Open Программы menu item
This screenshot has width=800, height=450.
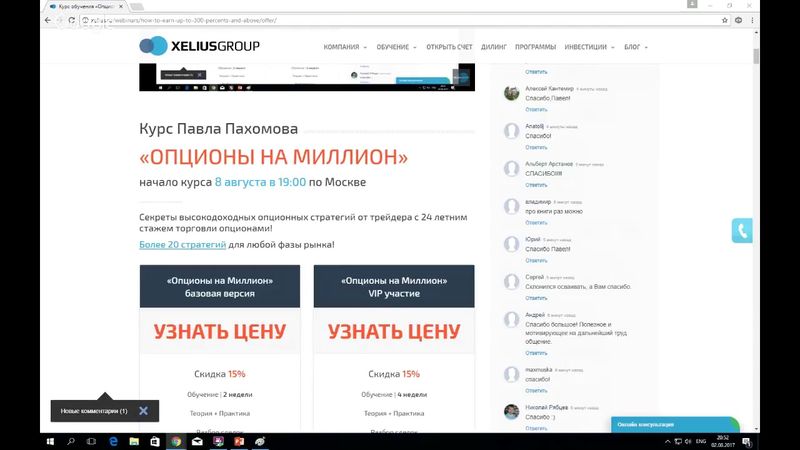tap(535, 47)
